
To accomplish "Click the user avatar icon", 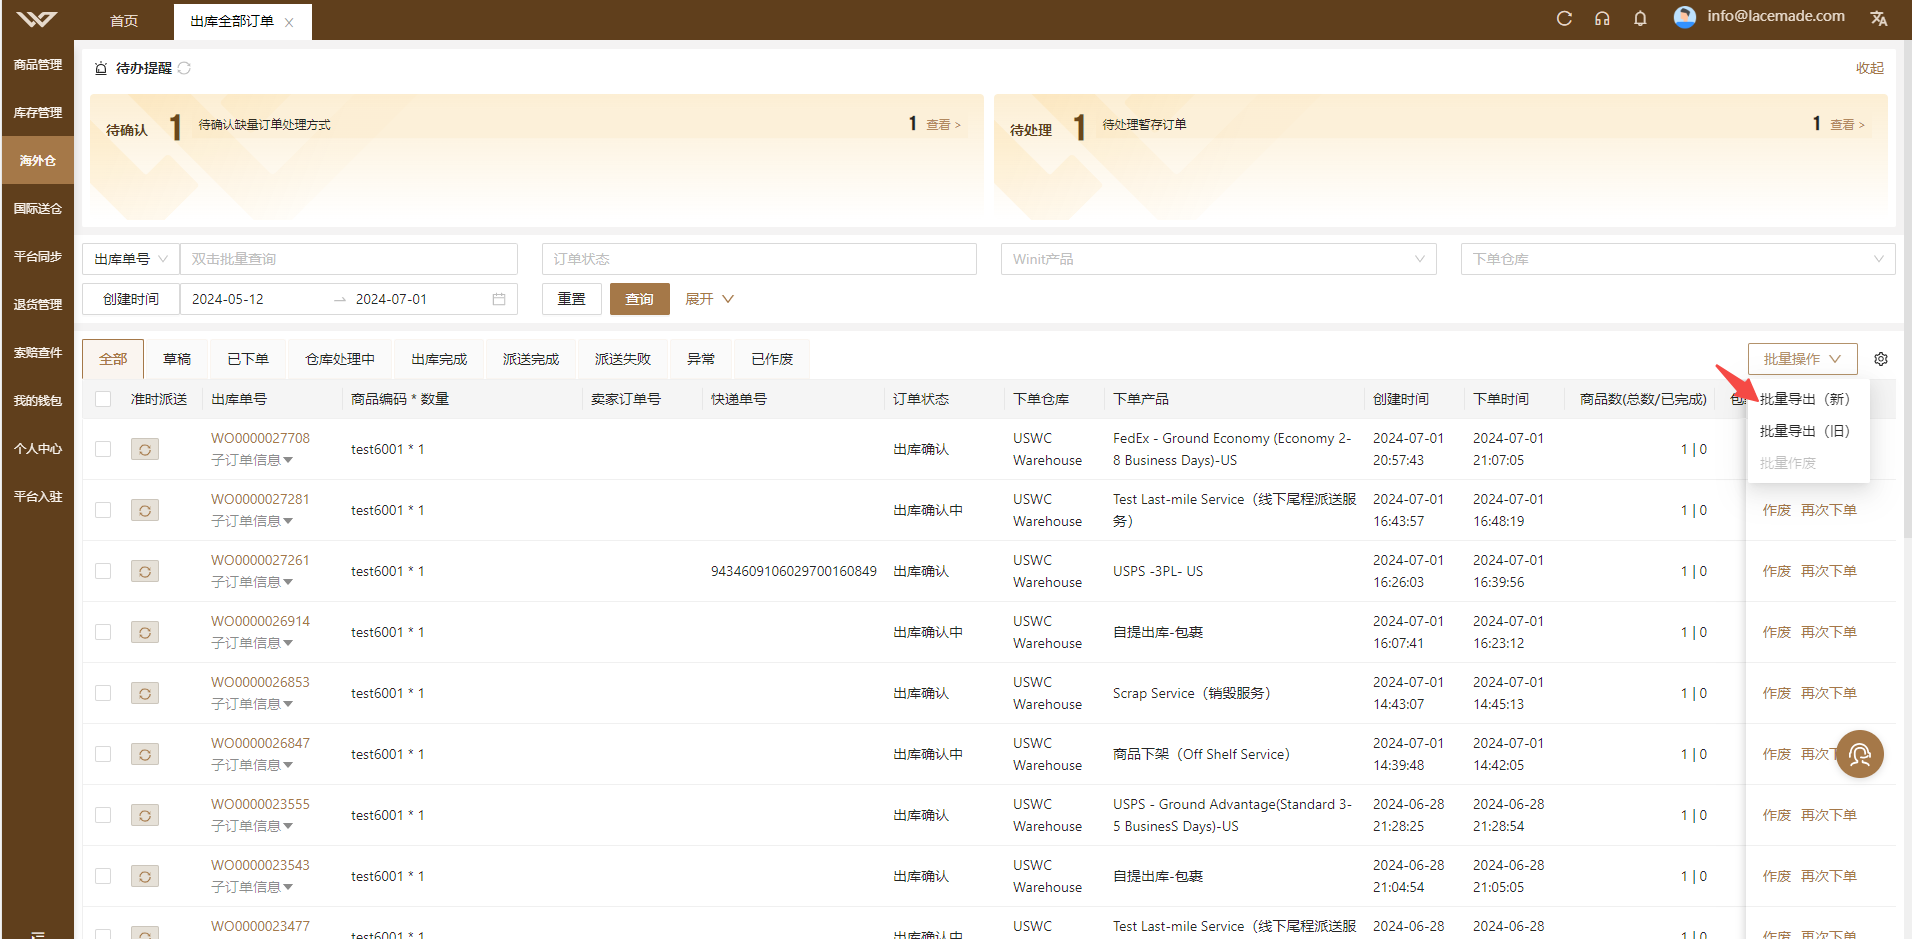I will (x=1685, y=17).
